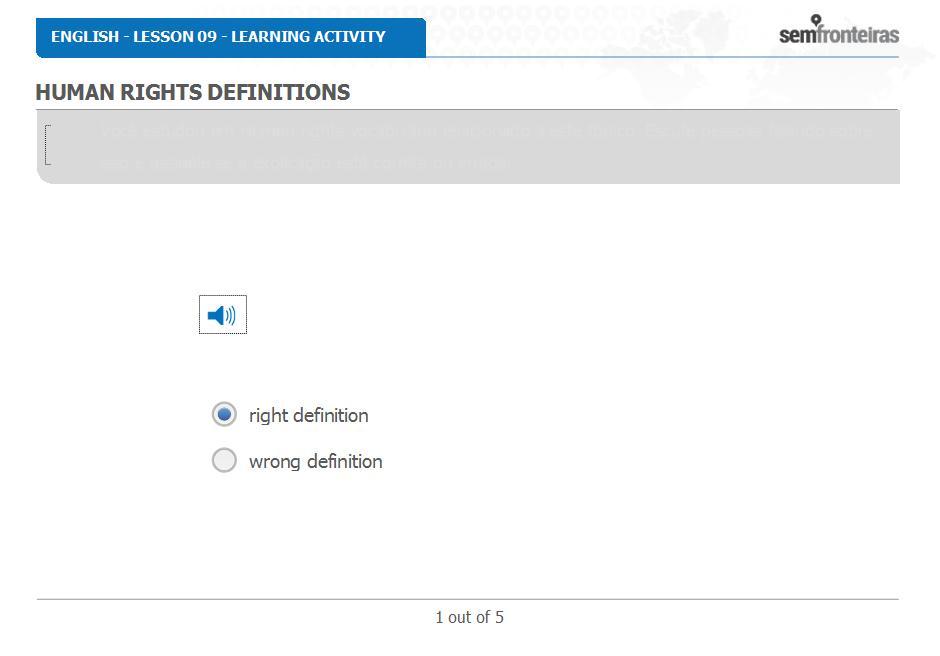940x656 pixels.
Task: Choose the "wrong definition" radio option
Action: tap(224, 461)
